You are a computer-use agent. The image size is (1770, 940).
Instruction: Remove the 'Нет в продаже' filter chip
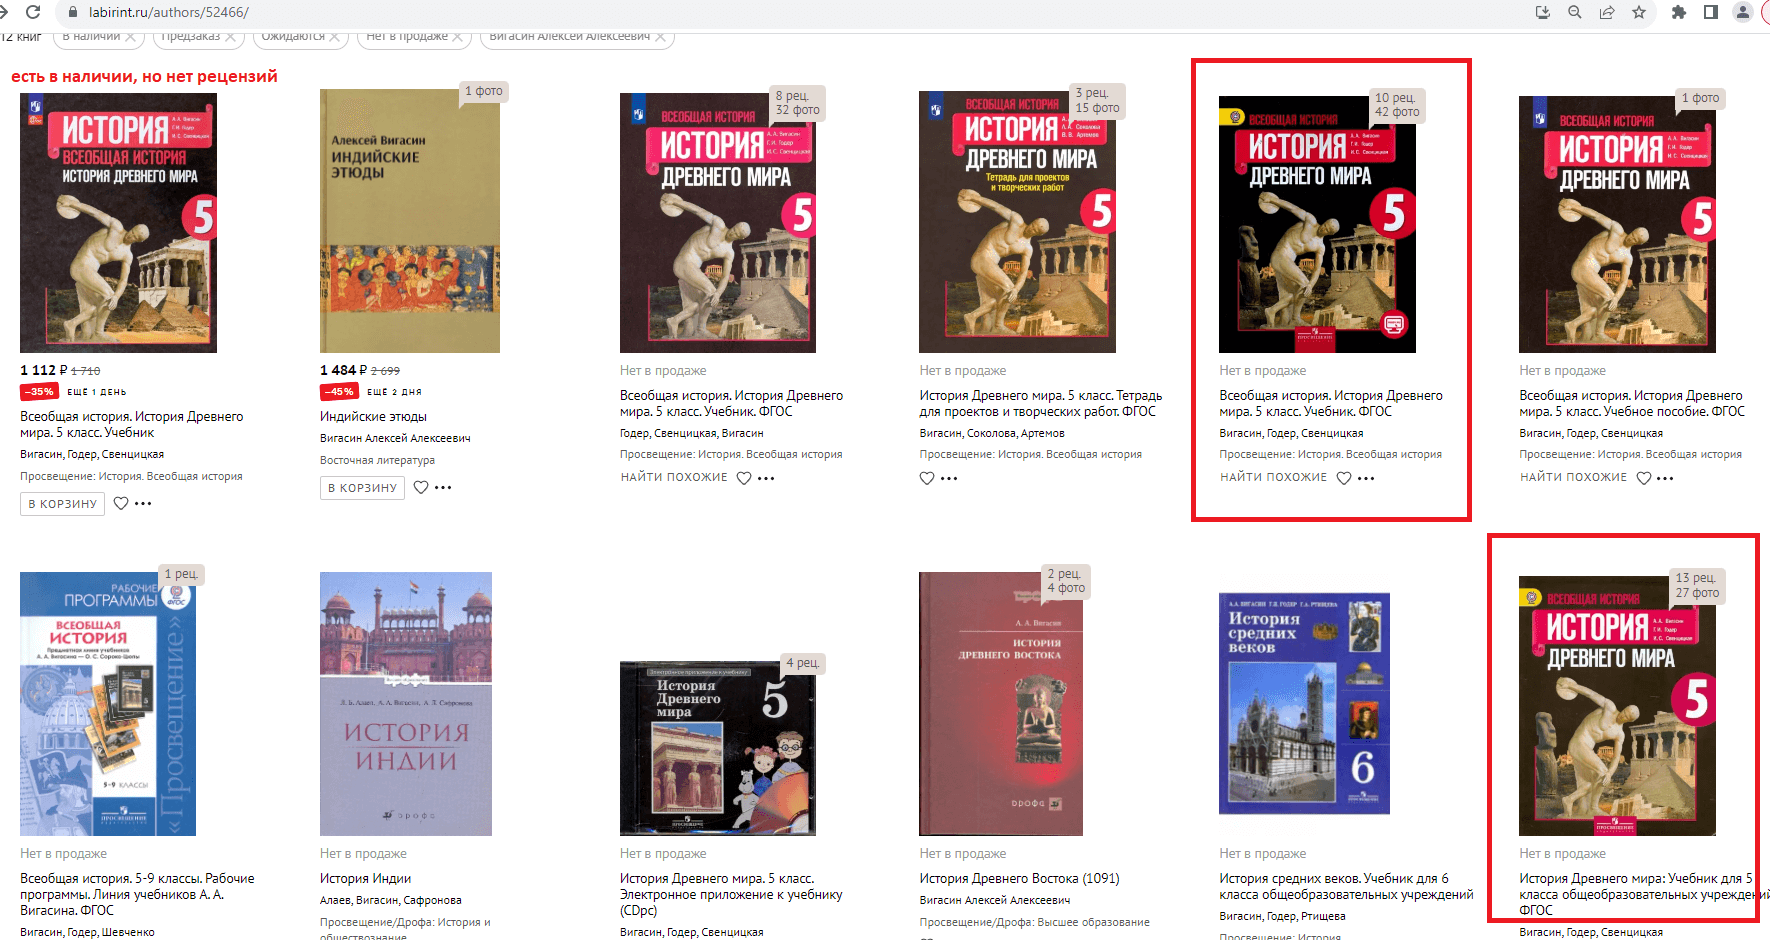click(x=457, y=37)
